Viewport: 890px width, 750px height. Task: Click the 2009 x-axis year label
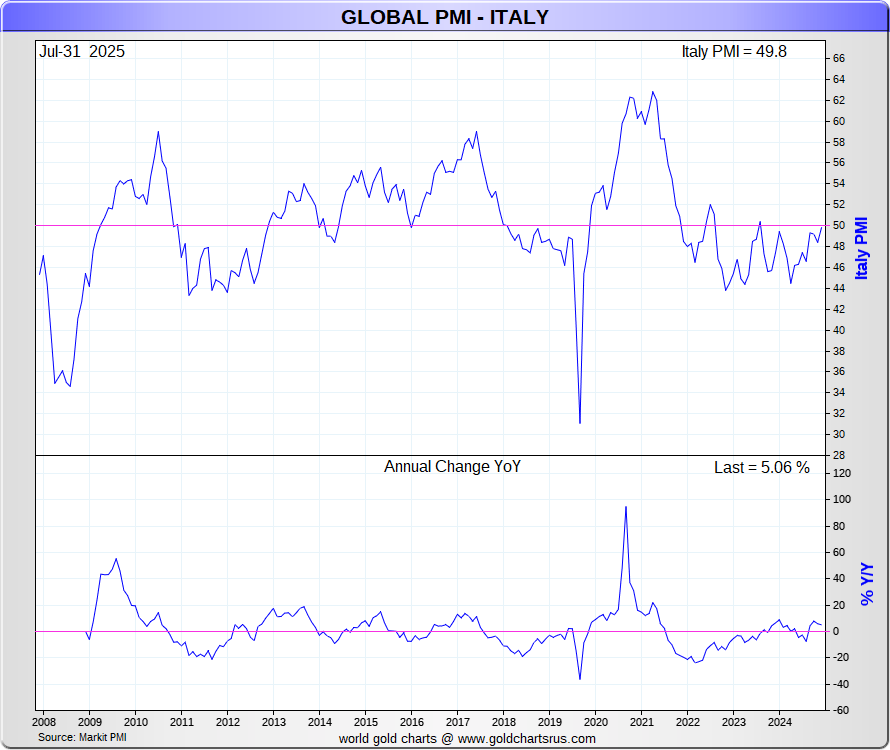(x=90, y=722)
